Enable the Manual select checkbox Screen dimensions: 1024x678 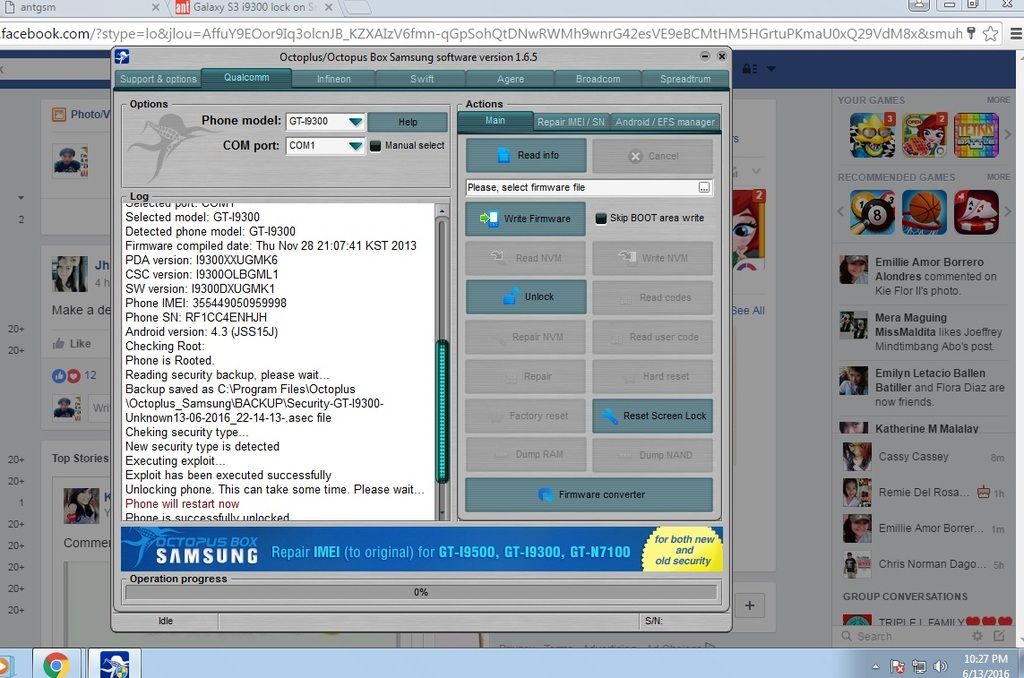(x=376, y=146)
